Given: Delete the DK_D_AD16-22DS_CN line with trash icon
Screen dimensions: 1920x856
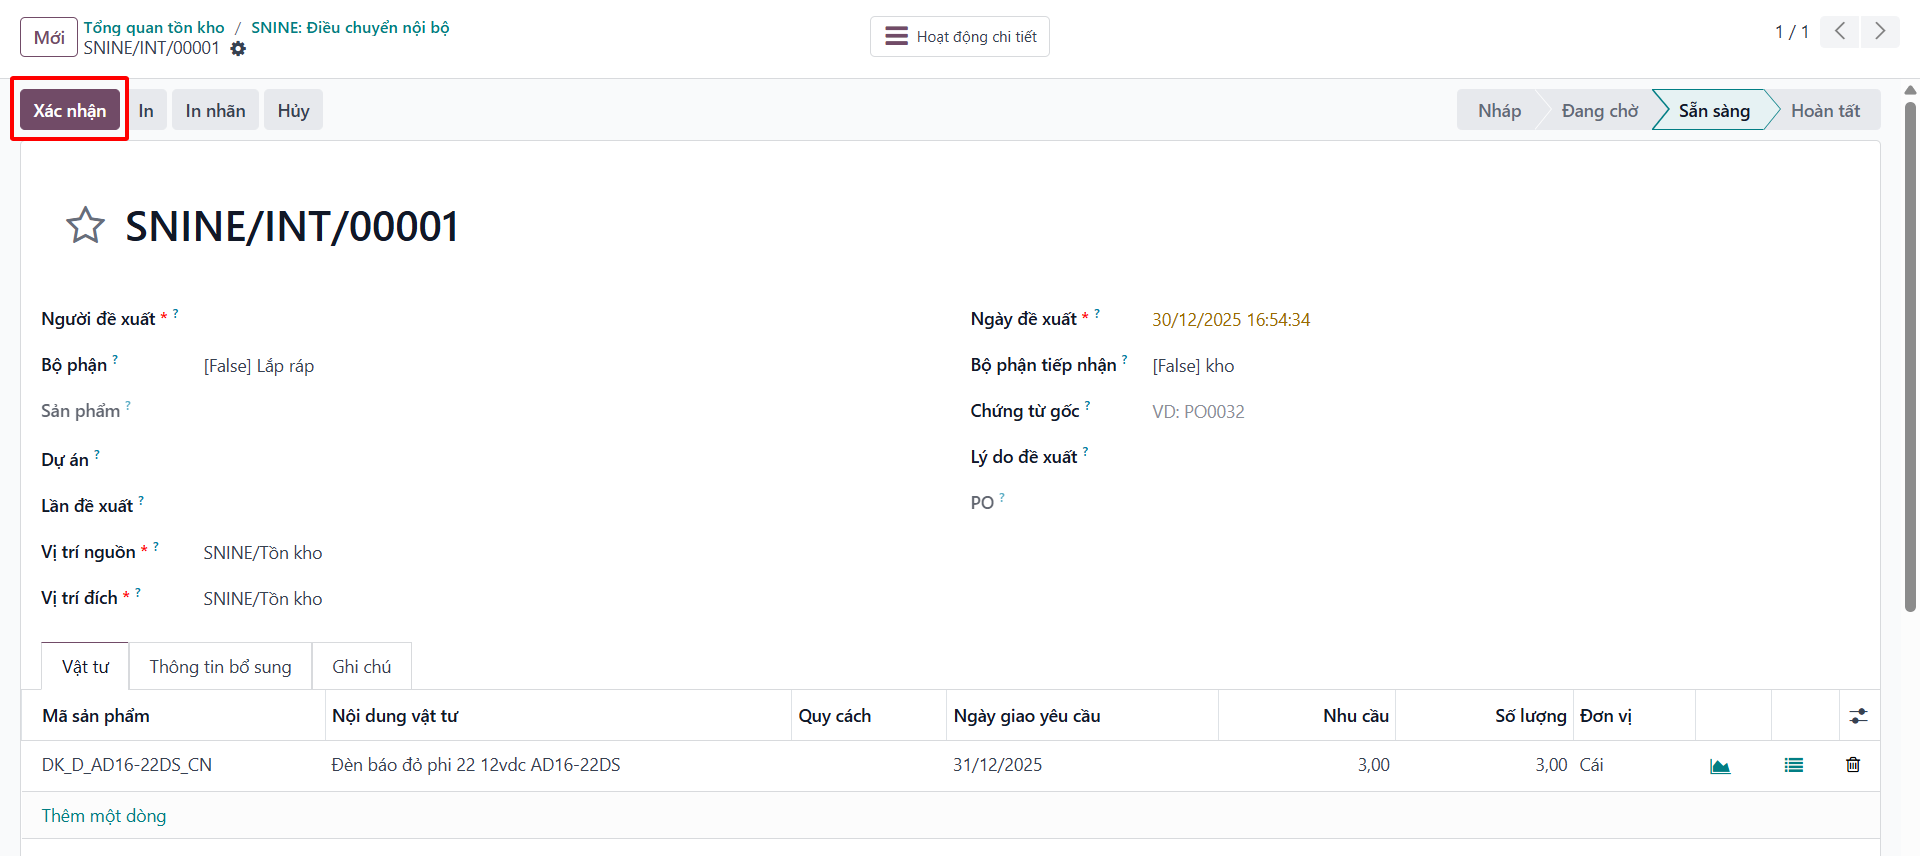Looking at the screenshot, I should [x=1853, y=765].
